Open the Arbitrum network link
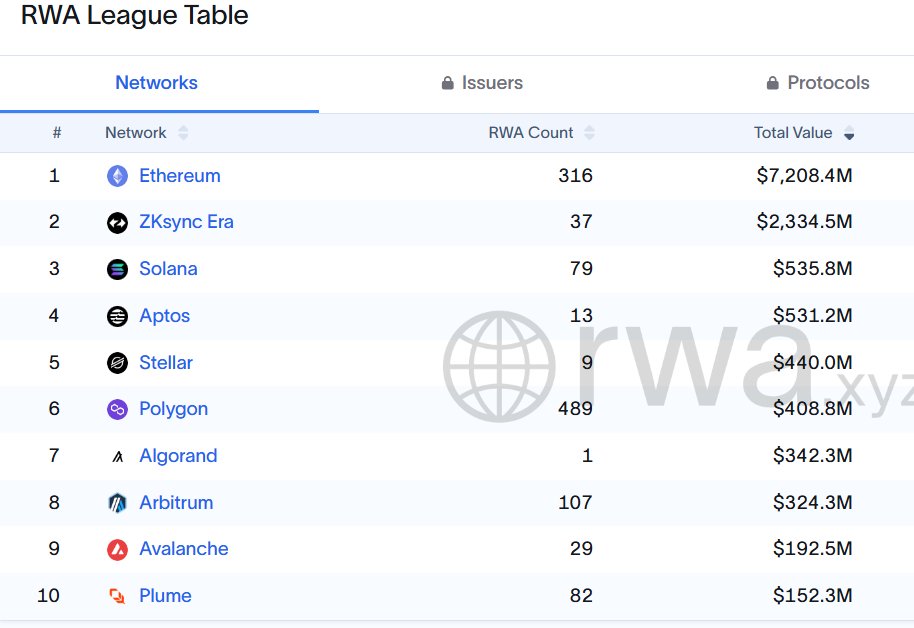 click(x=176, y=503)
